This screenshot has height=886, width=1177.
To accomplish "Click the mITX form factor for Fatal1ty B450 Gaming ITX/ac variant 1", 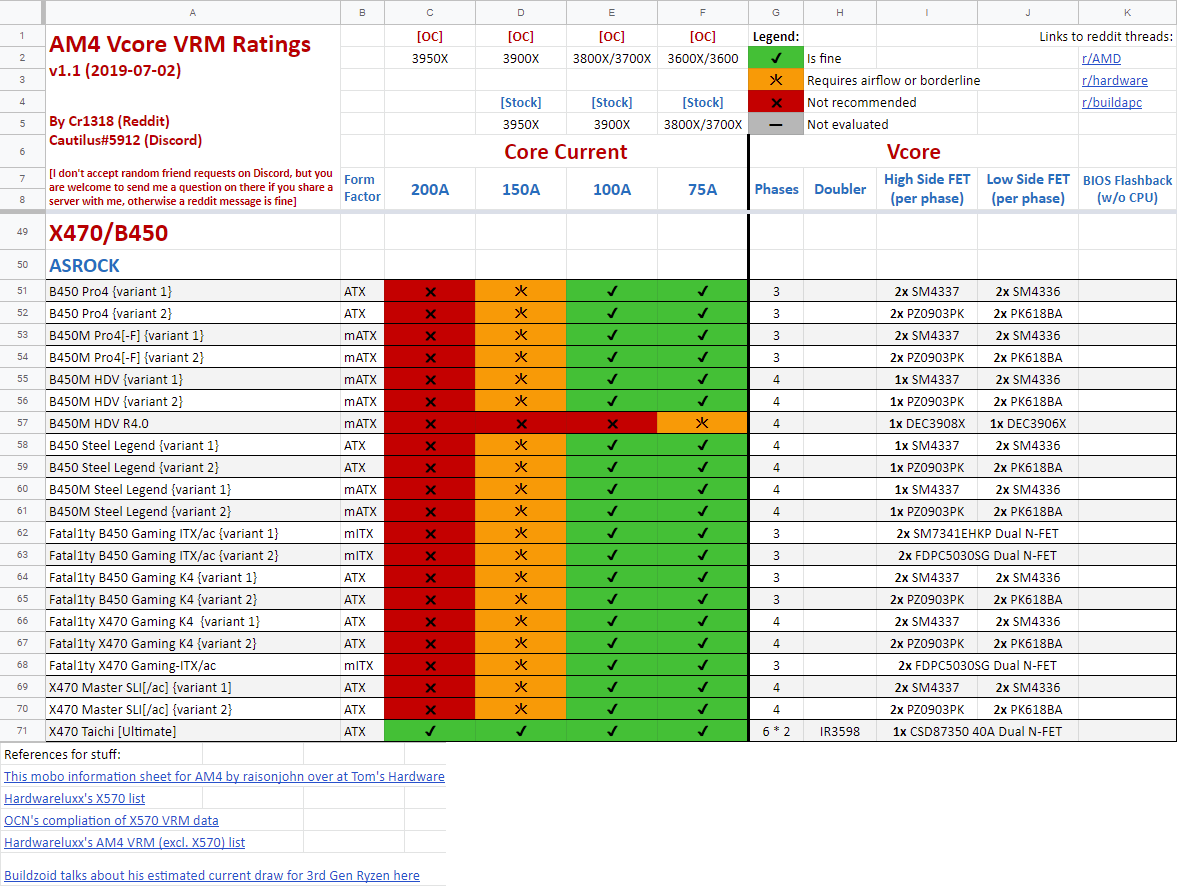I will (x=362, y=533).
